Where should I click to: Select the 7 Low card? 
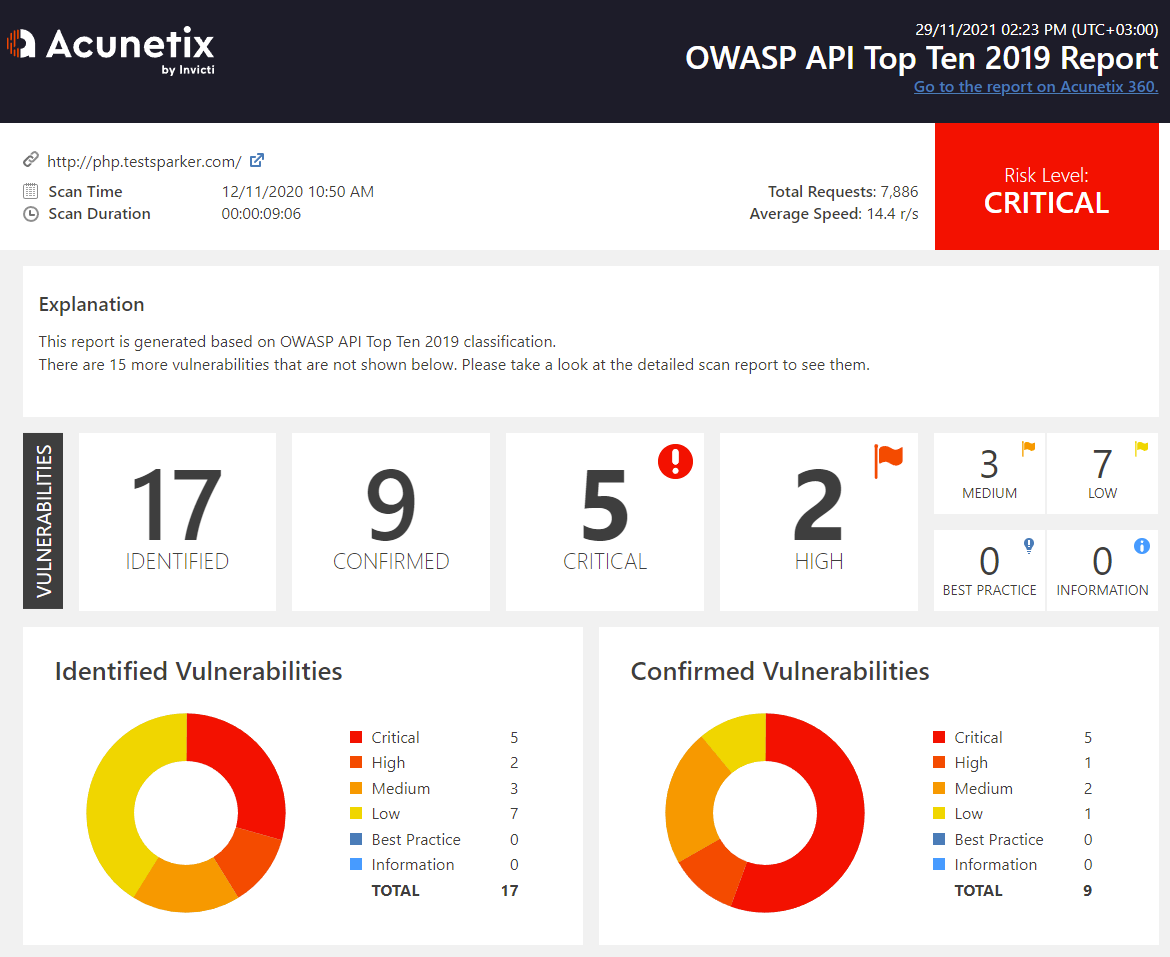click(x=1102, y=473)
